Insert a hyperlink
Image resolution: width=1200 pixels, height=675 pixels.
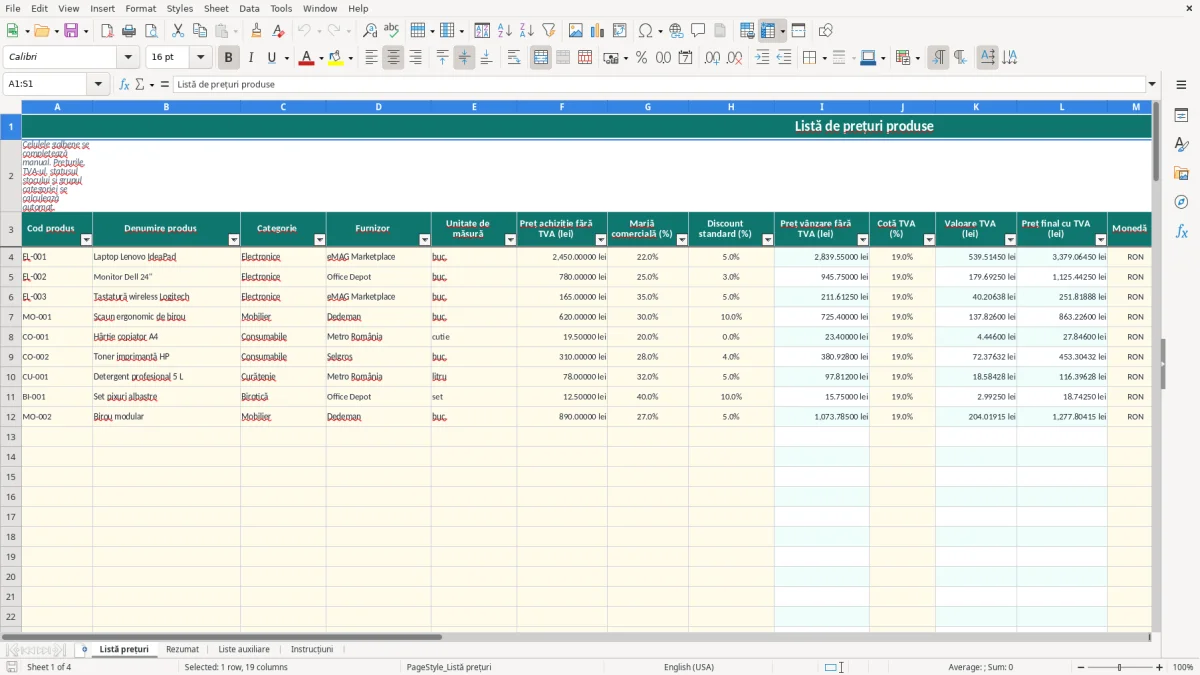(676, 31)
